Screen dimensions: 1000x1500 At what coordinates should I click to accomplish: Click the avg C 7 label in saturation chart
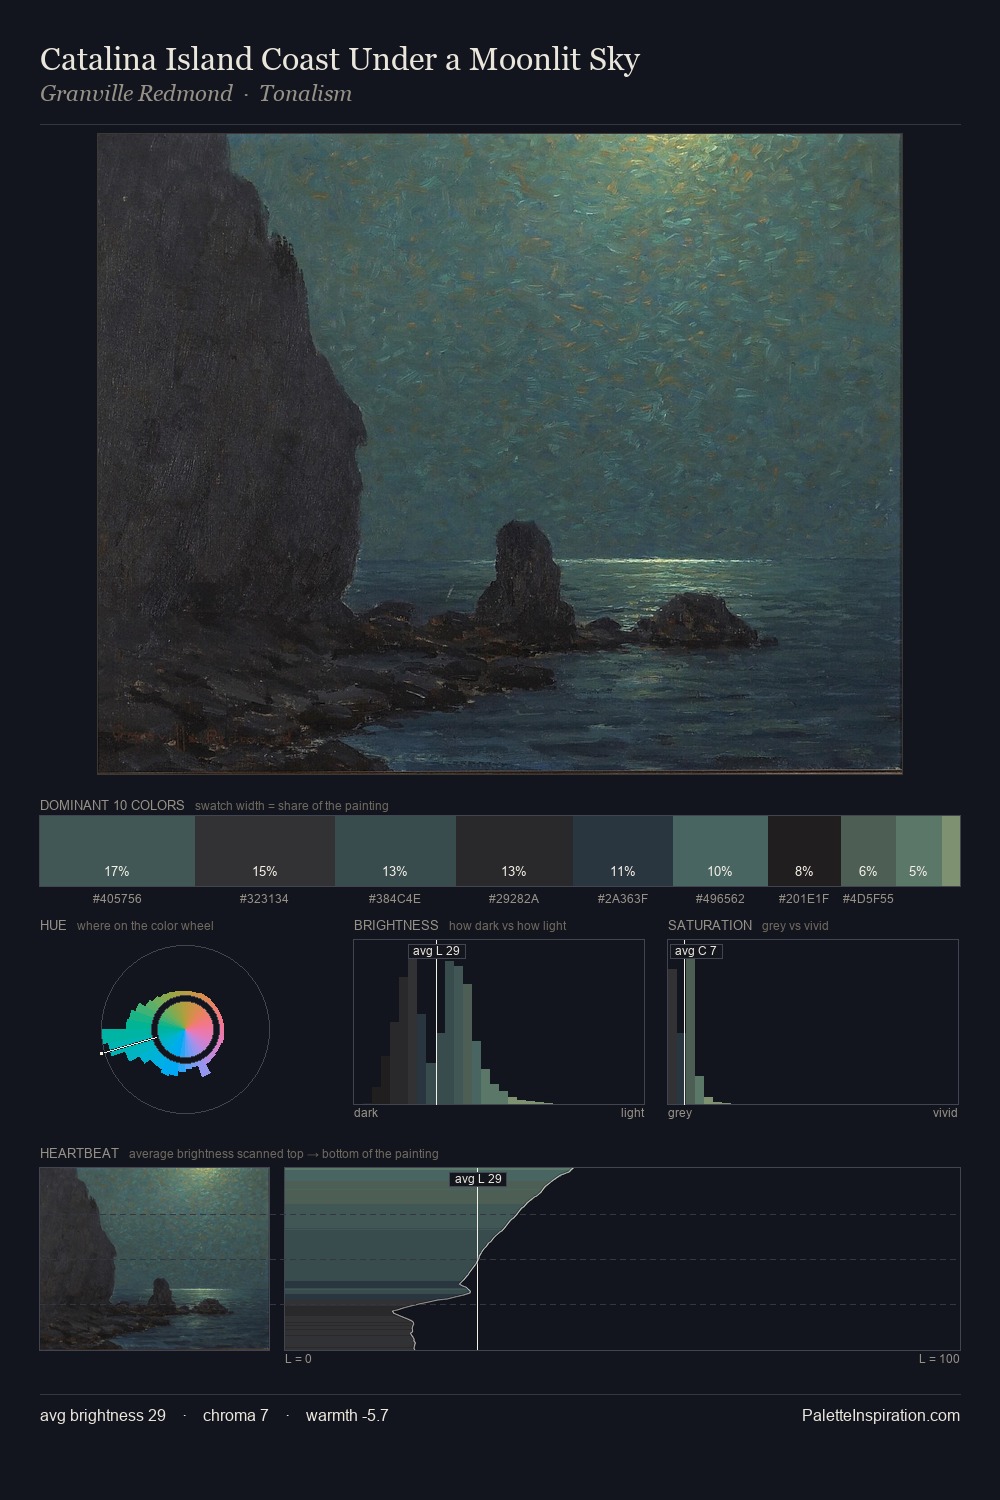(x=696, y=951)
